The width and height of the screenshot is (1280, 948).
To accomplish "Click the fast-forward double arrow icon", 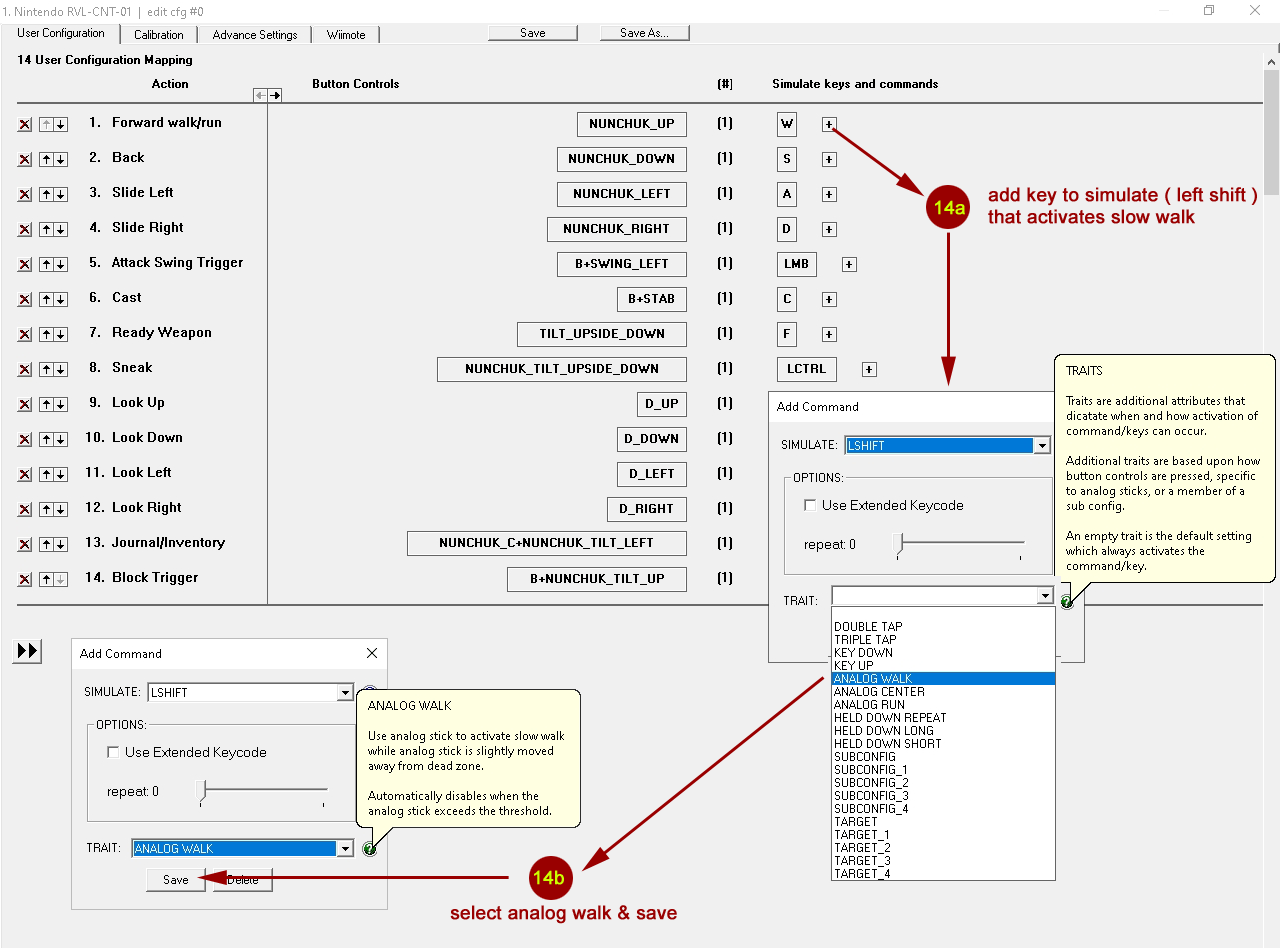I will 27,651.
